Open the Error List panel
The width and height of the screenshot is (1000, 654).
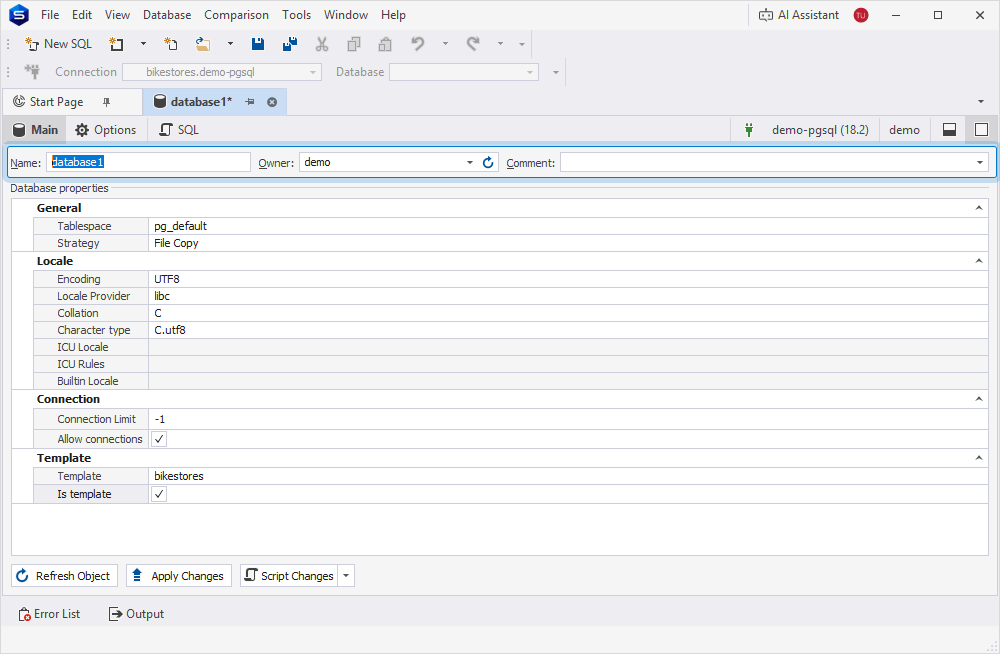[x=49, y=614]
